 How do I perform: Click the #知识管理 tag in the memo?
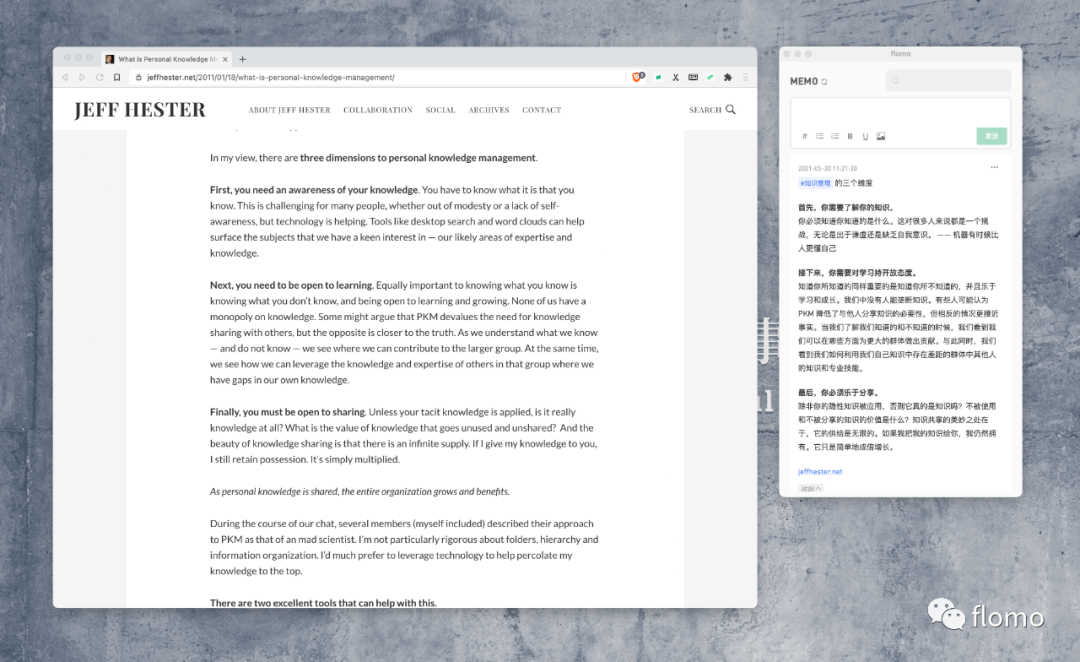click(x=815, y=183)
